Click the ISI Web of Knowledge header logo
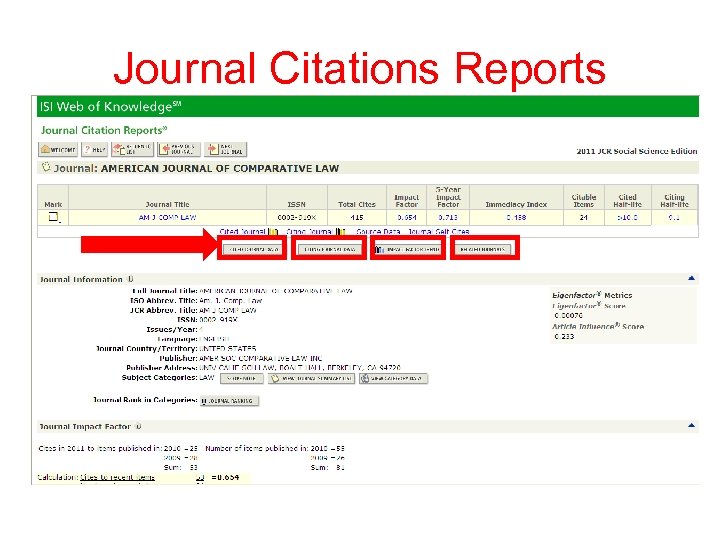Screen dimensions: 720x540 (110, 107)
